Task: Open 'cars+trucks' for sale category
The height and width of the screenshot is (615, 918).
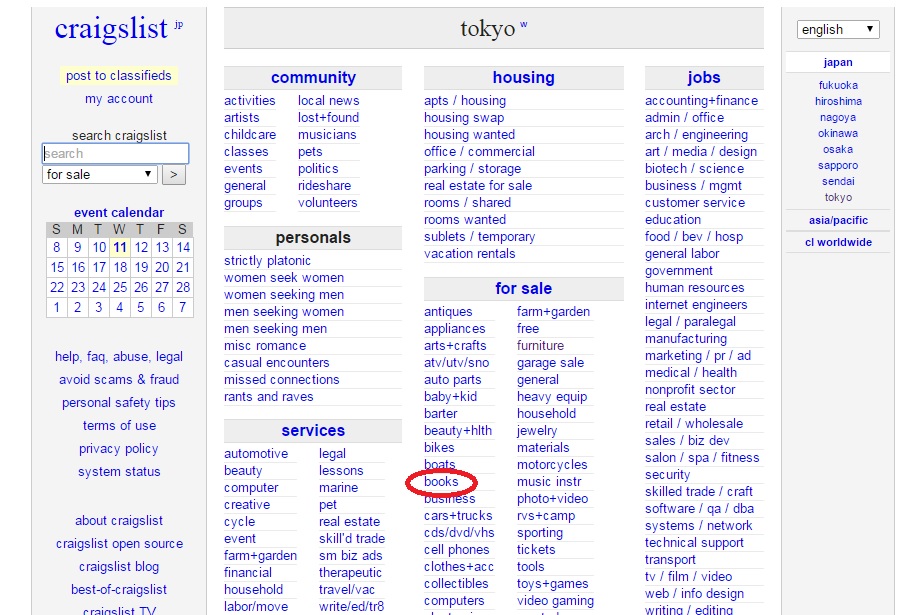Action: pos(458,515)
